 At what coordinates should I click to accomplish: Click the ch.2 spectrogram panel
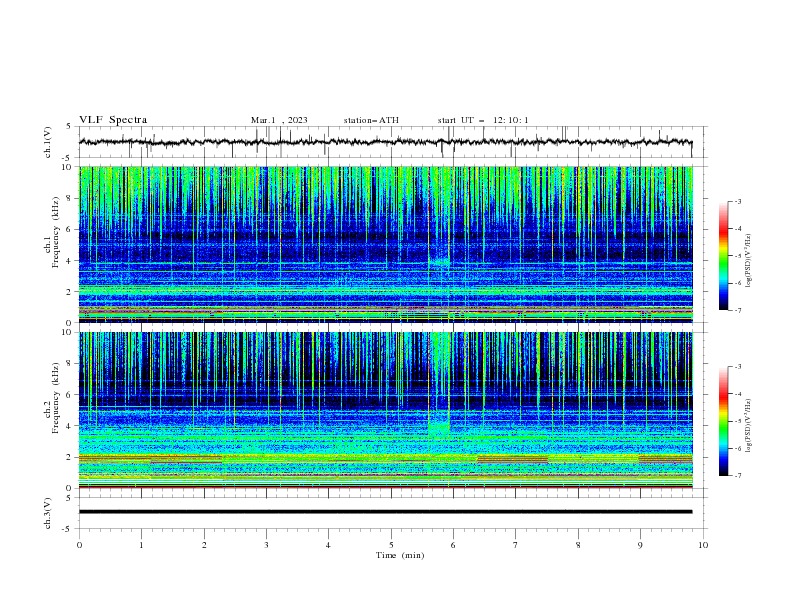pos(385,410)
